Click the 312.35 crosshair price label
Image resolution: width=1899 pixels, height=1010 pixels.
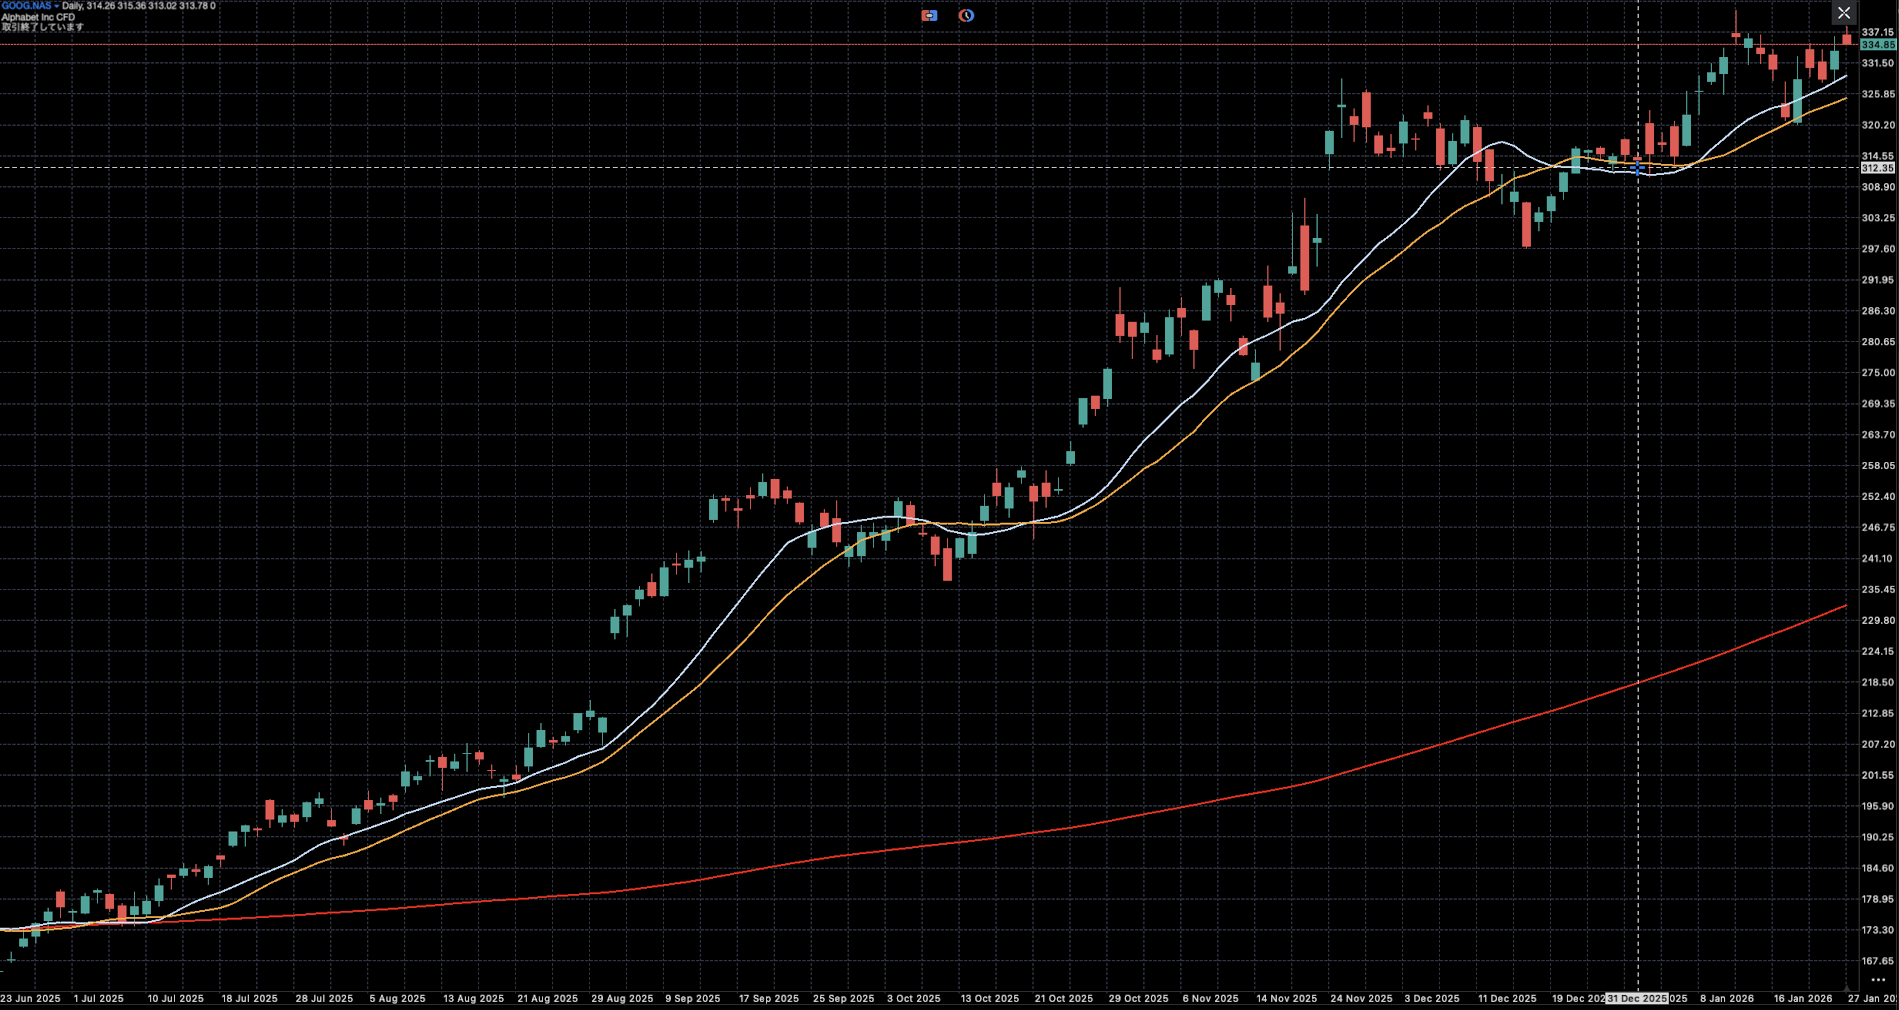point(1878,168)
